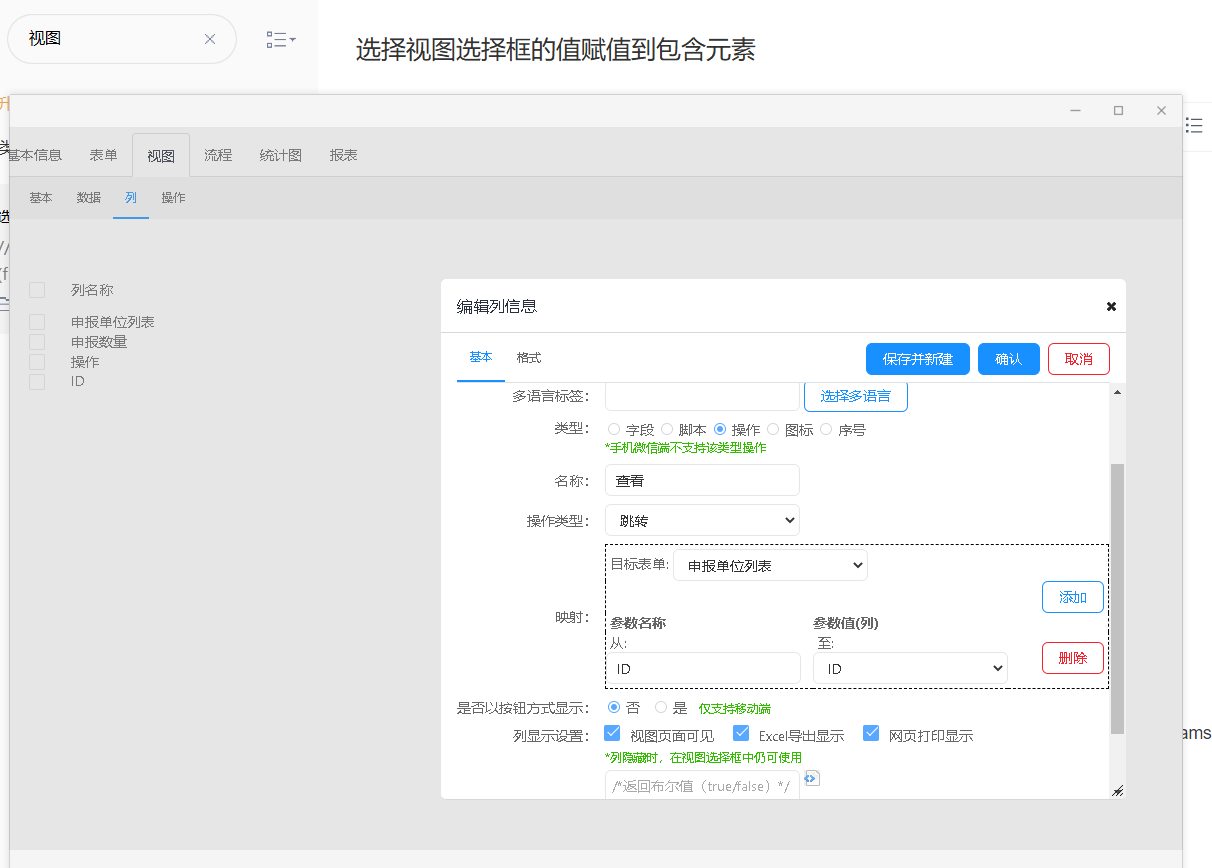Click the scrollbar up arrow in dialog
The image size is (1212, 868).
click(1117, 391)
